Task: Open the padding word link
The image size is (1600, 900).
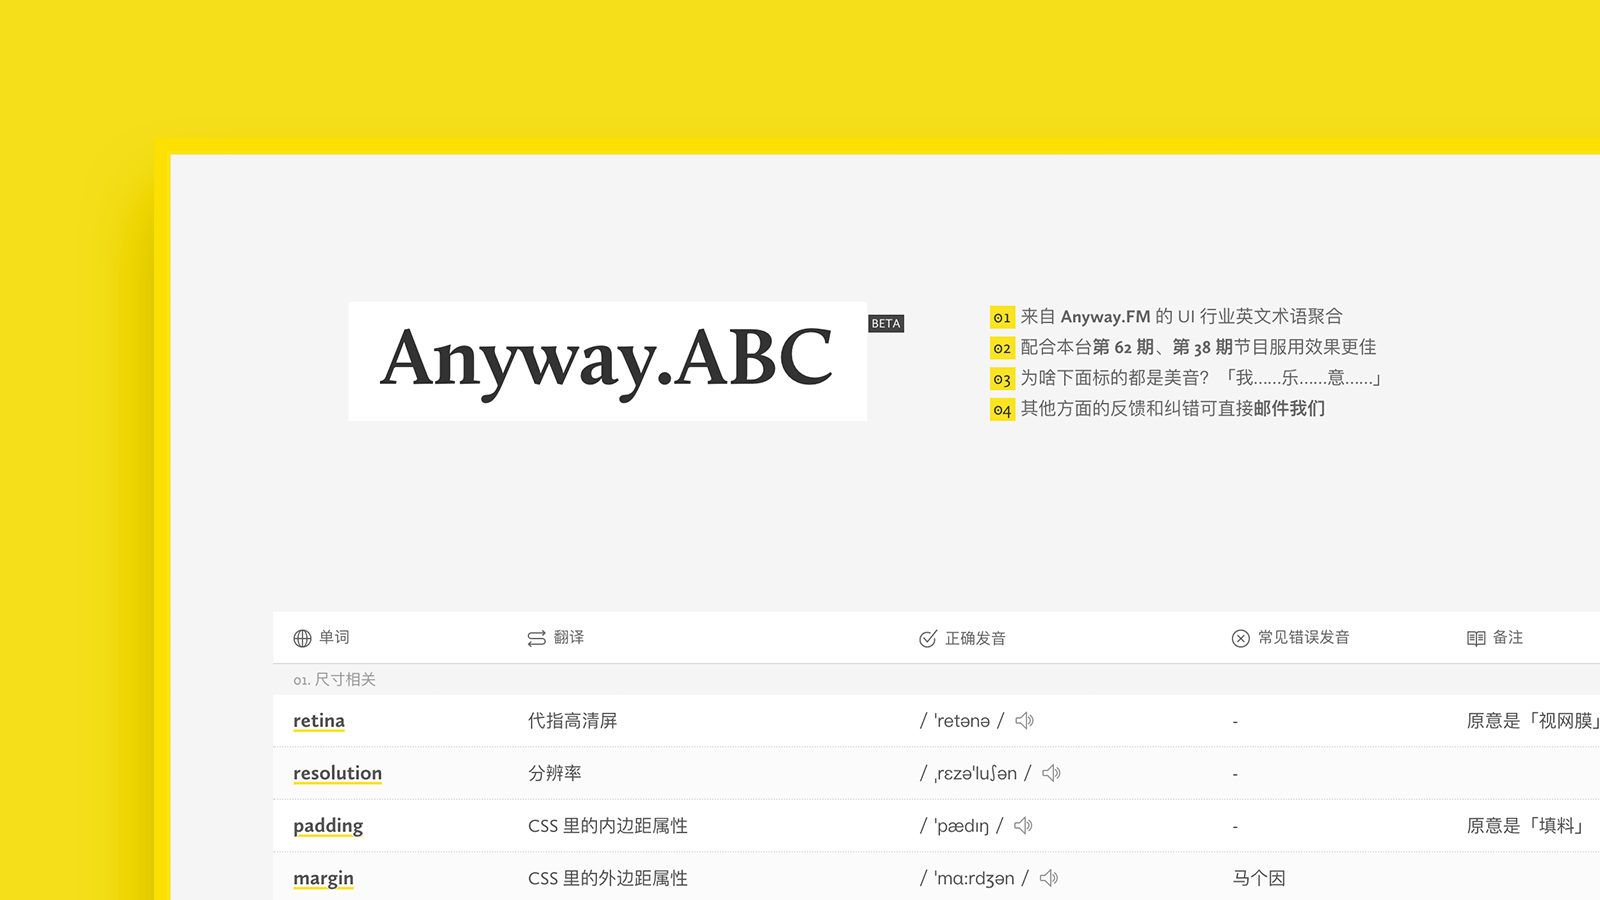Action: pyautogui.click(x=328, y=826)
